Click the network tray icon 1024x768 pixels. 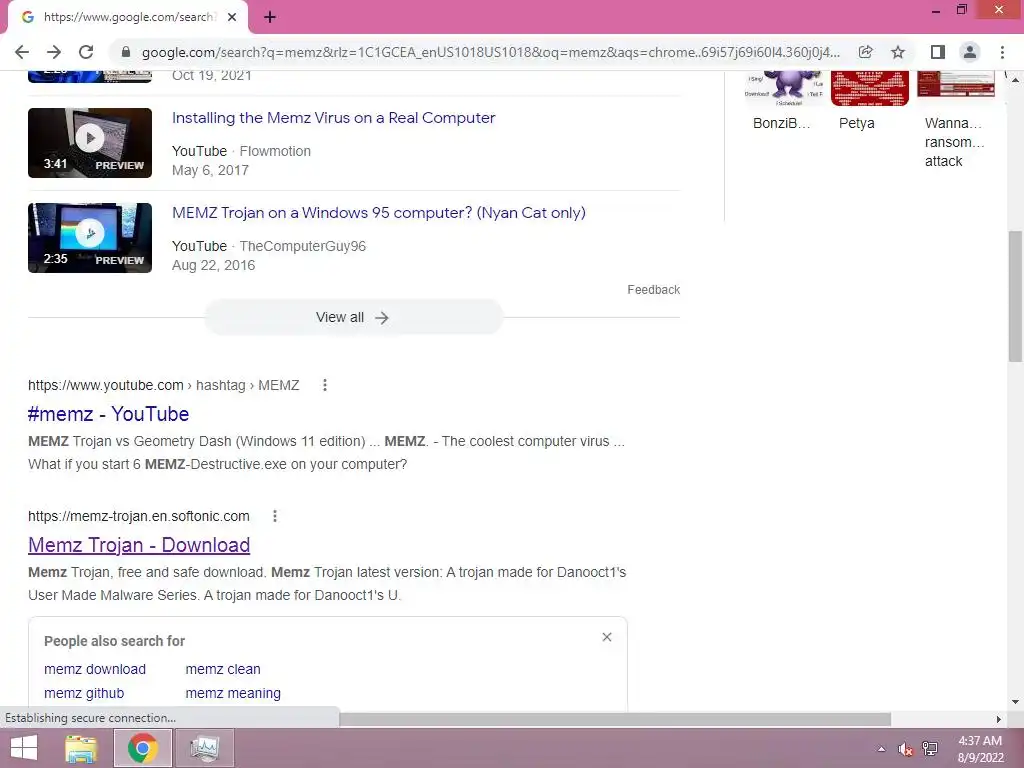tap(930, 749)
